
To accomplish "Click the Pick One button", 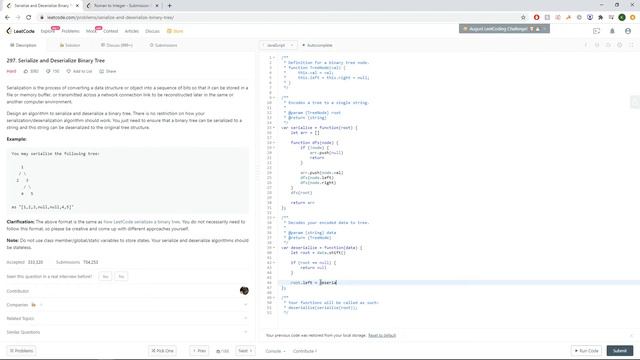I will pyautogui.click(x=162, y=351).
